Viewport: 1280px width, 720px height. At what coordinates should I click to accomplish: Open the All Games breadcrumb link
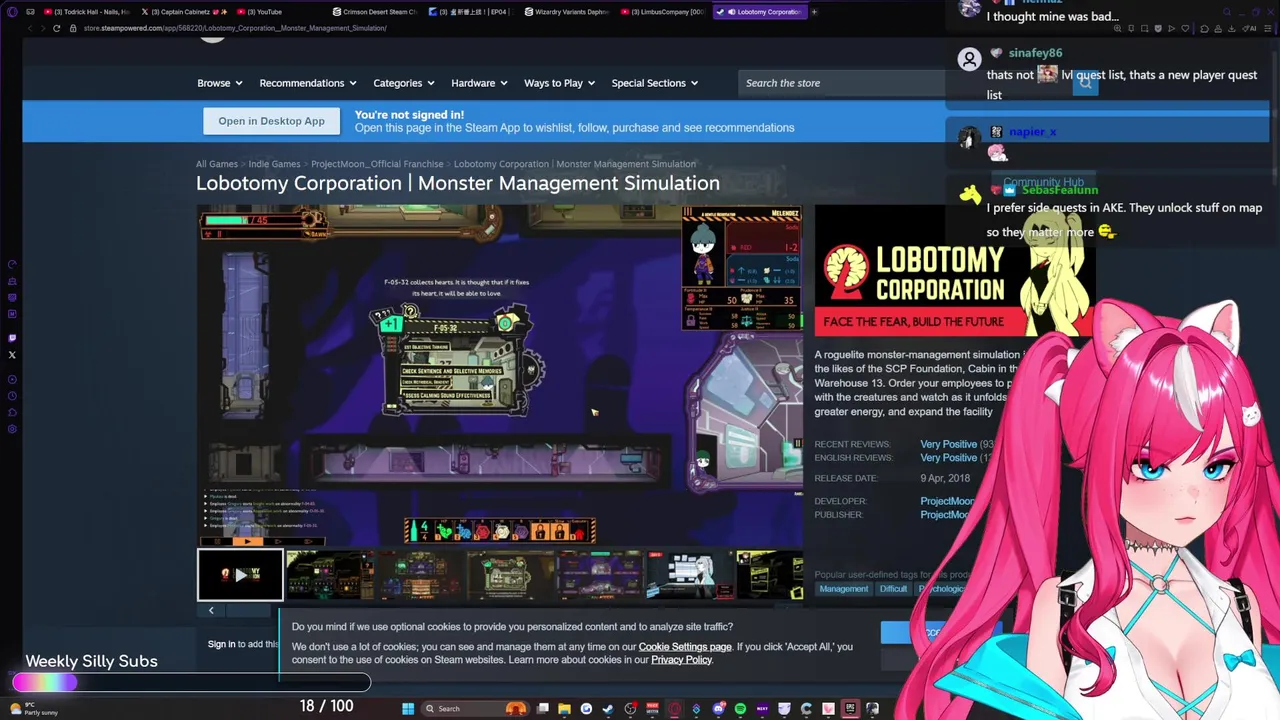click(x=217, y=164)
